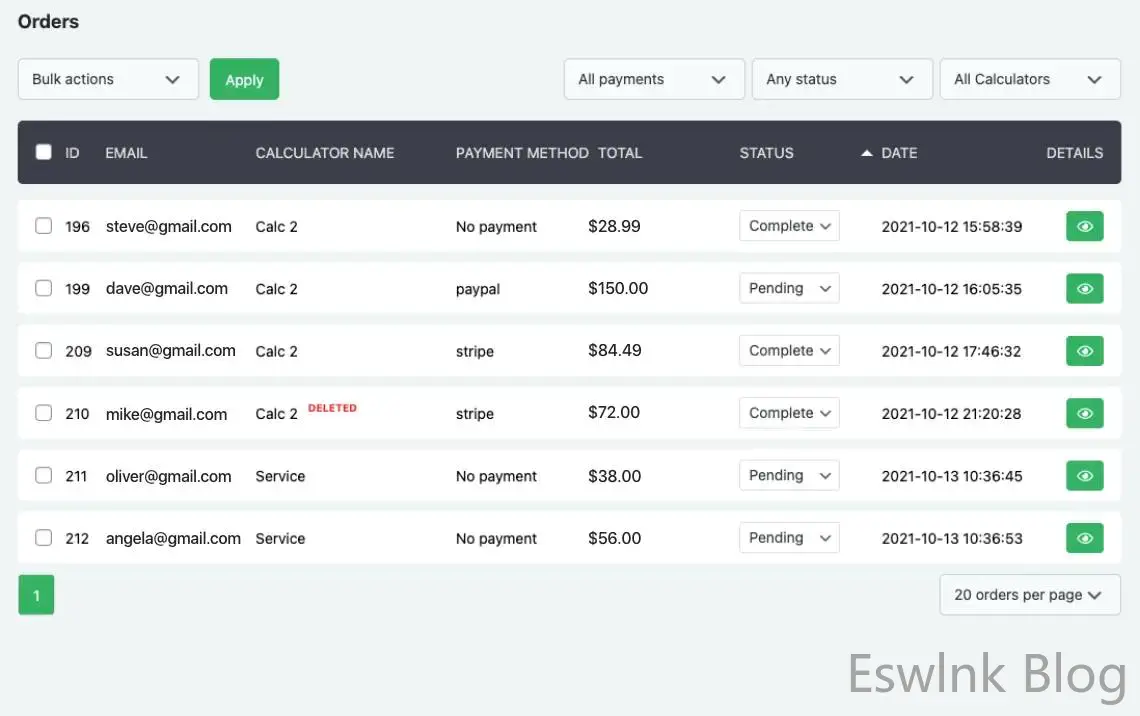Expand the All payments filter
The image size is (1140, 716).
pyautogui.click(x=654, y=79)
